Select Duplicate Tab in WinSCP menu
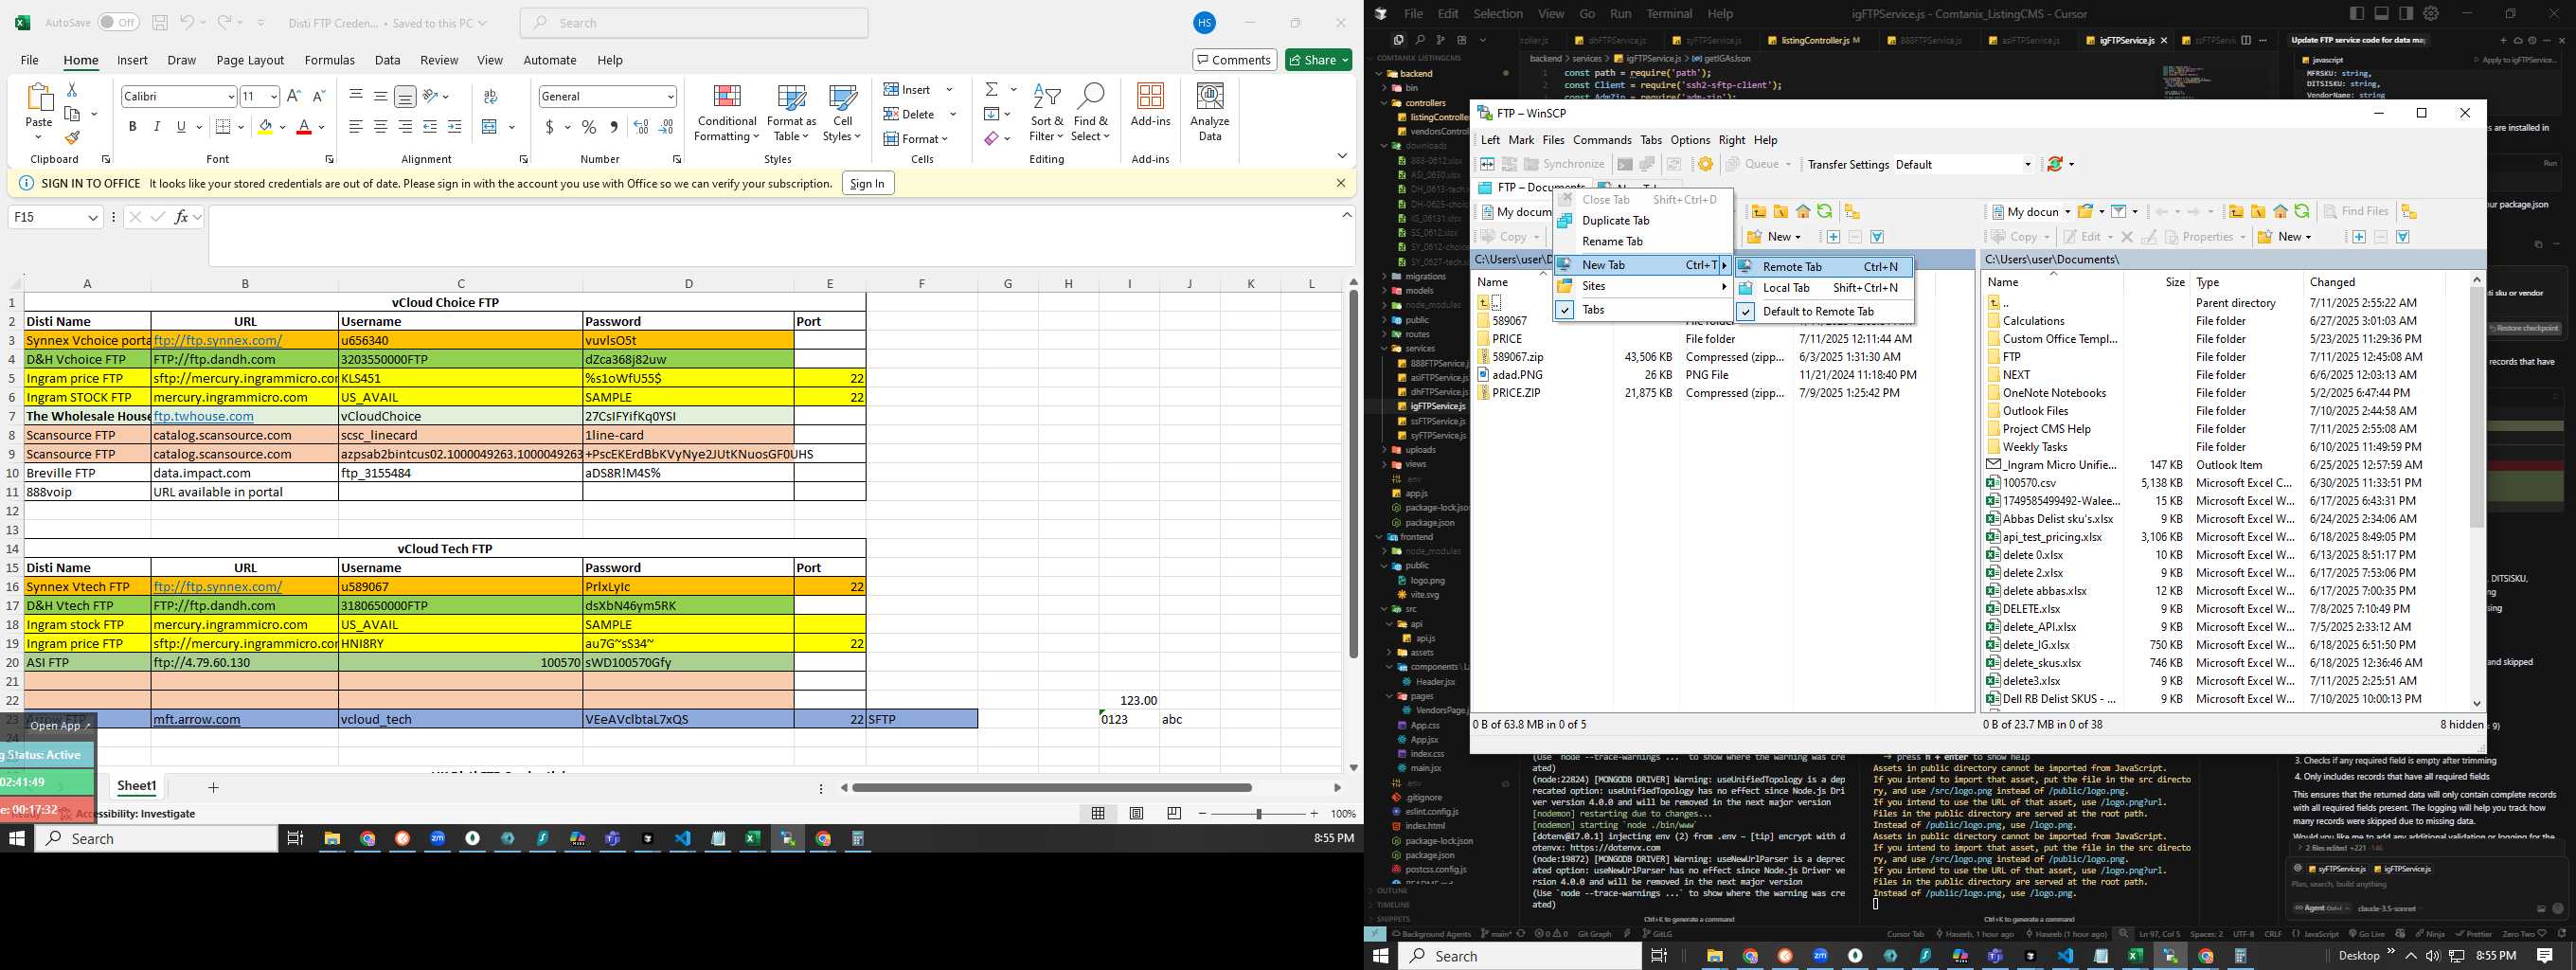 point(1643,220)
